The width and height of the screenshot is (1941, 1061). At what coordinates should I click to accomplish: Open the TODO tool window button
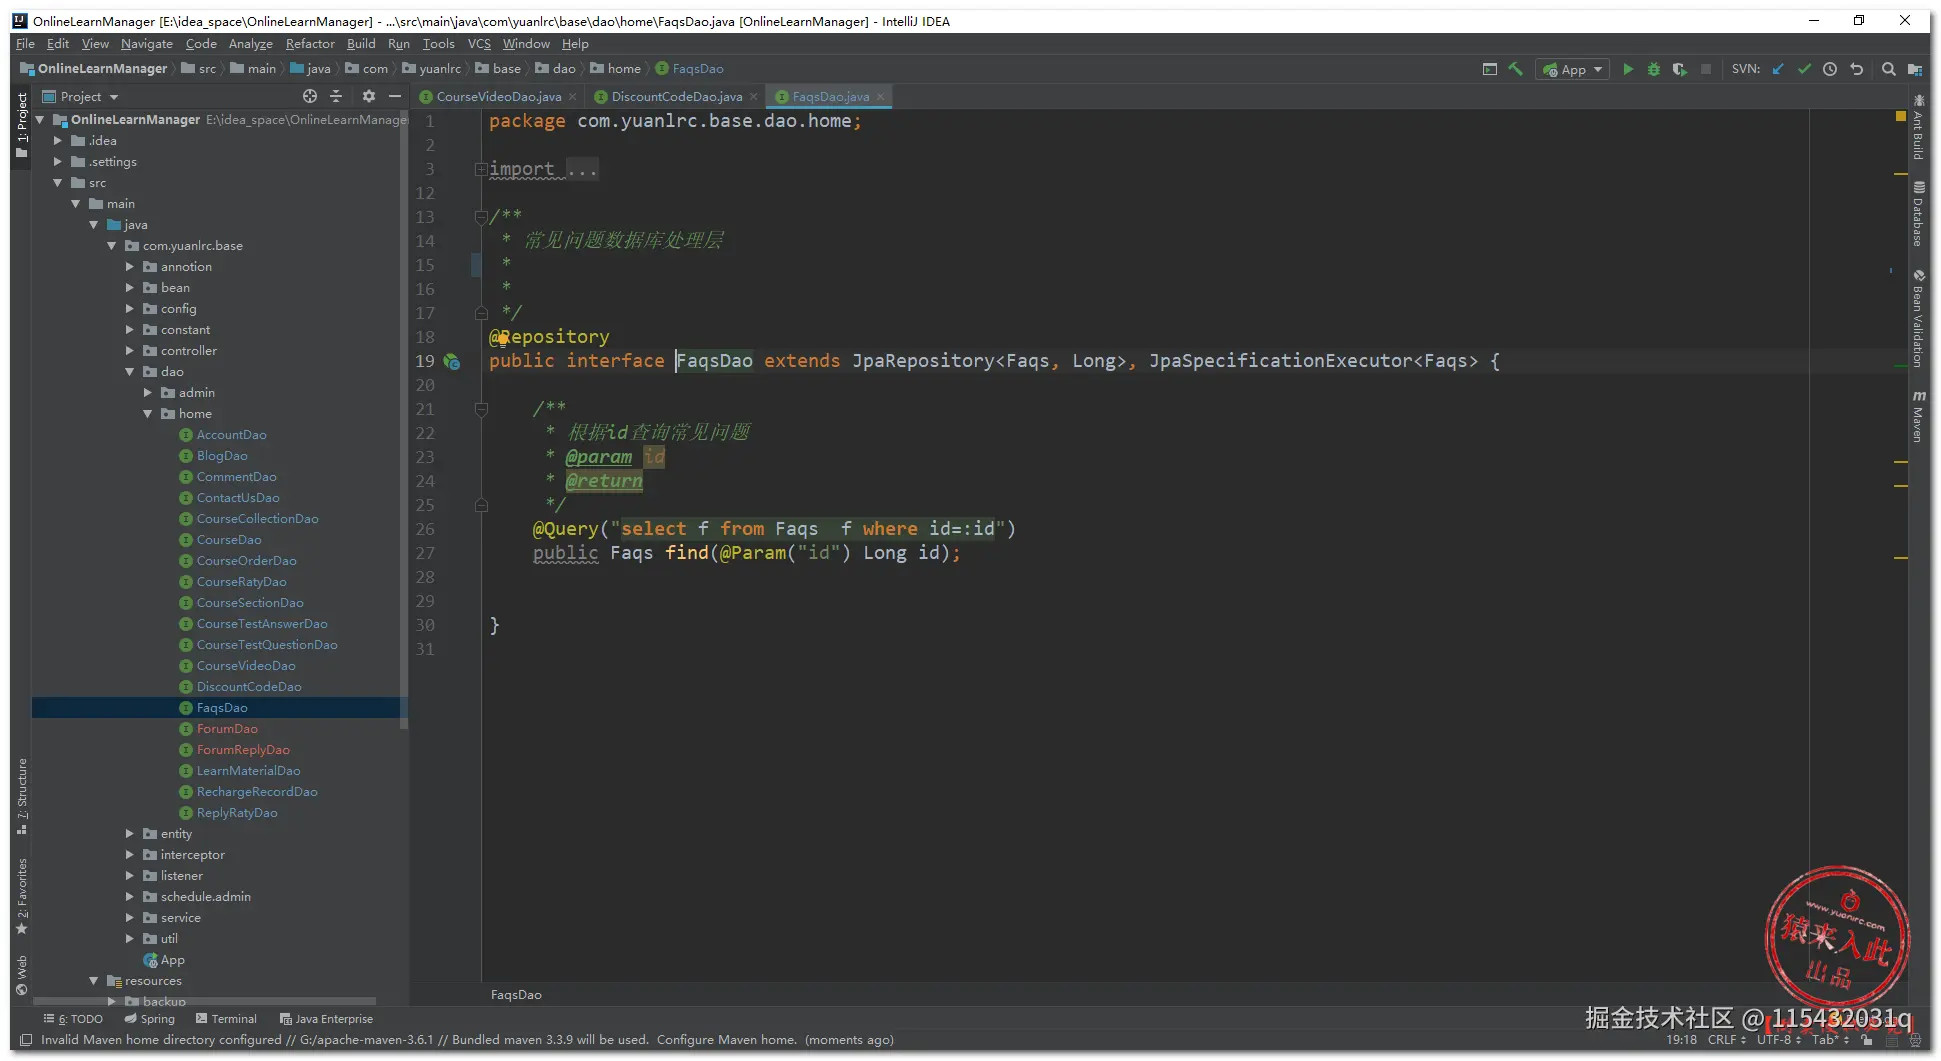73,1019
